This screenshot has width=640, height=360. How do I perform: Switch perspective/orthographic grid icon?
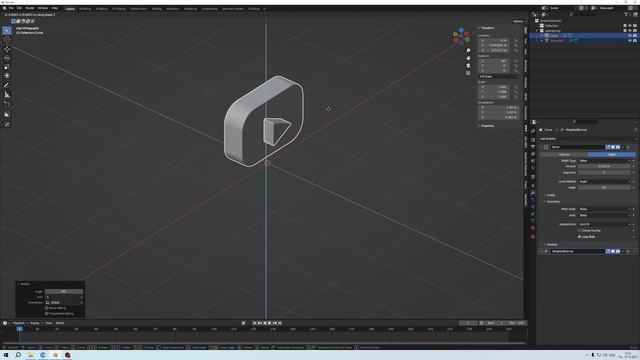468,73
